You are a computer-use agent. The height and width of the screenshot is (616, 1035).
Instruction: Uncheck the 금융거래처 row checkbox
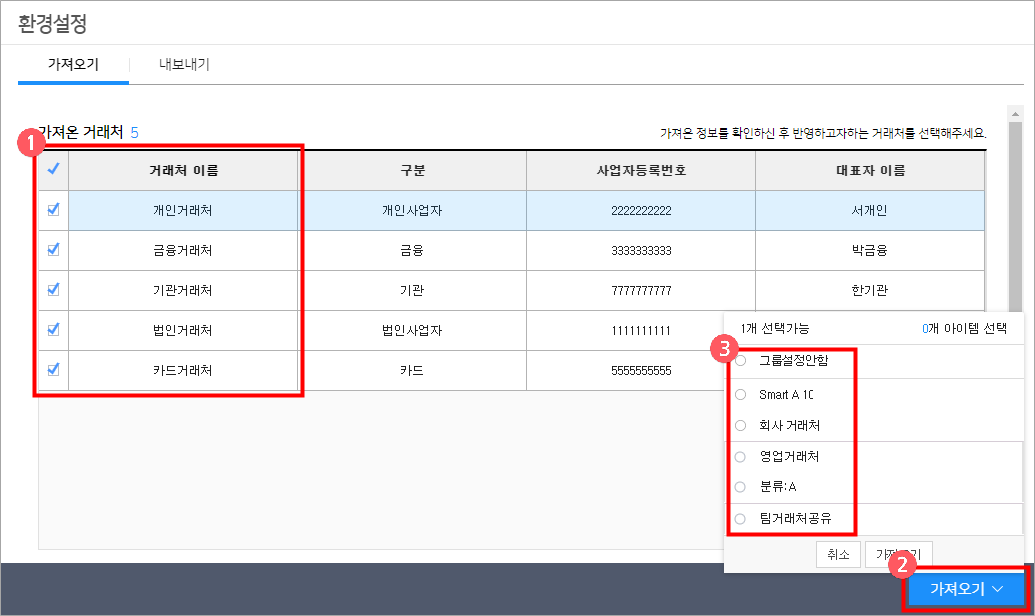54,250
